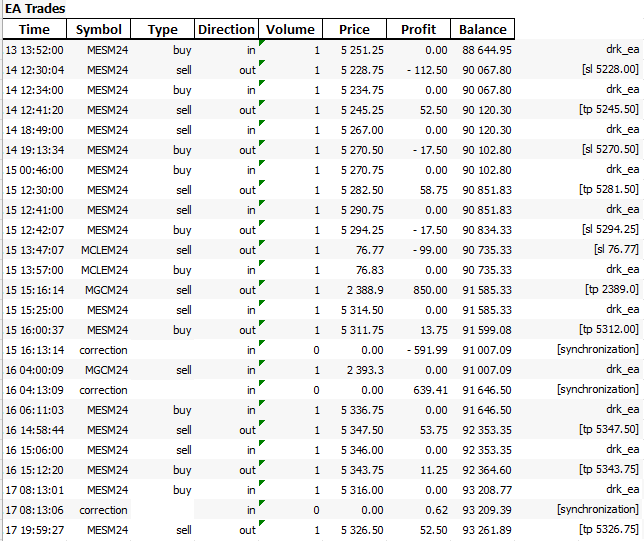The height and width of the screenshot is (541, 644).
Task: Click volume cell 0 in 17 08:13:06 row
Action: pos(316,511)
